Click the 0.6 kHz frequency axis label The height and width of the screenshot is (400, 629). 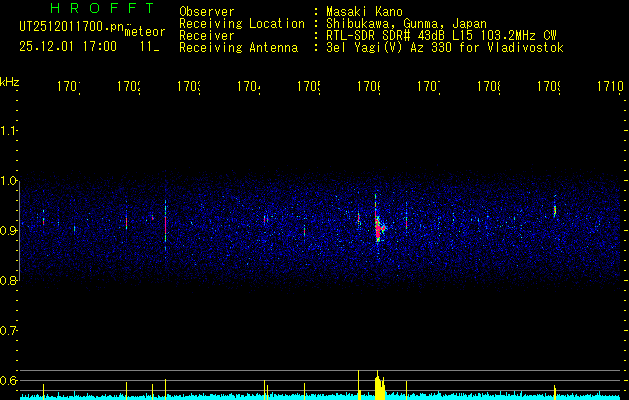(8, 380)
